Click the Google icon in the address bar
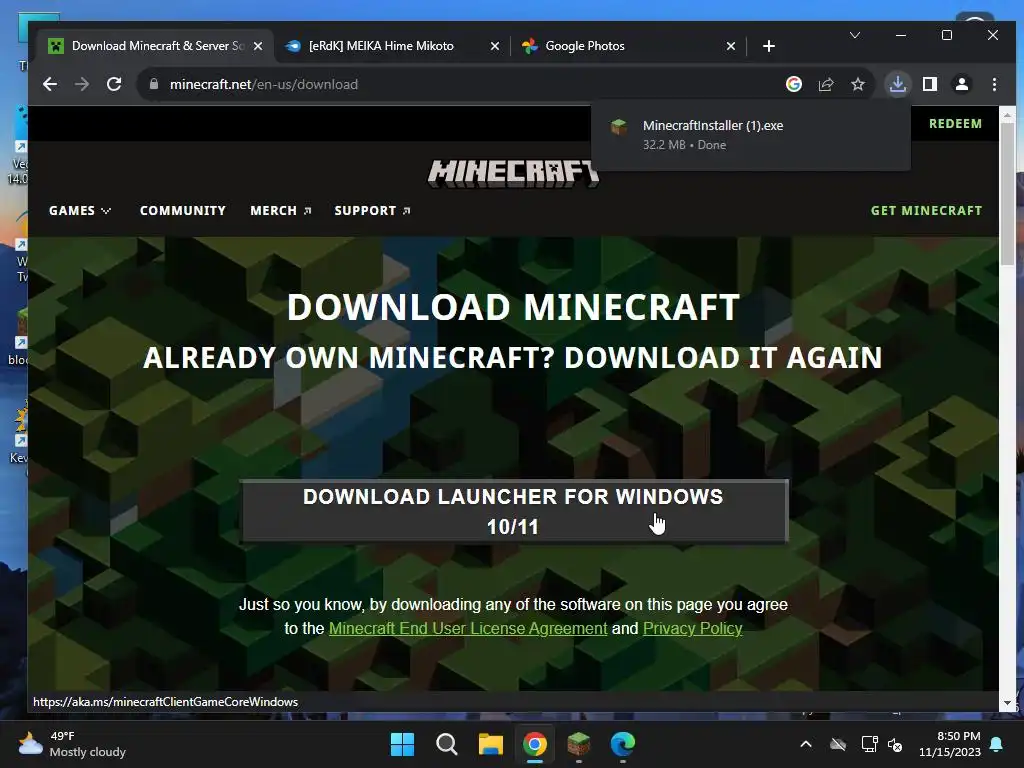 (x=793, y=84)
